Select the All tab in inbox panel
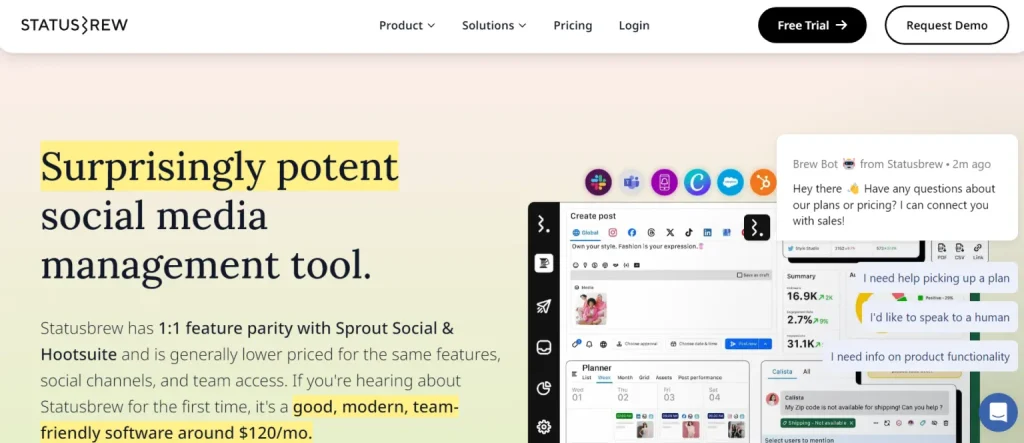Viewport: 1024px width, 443px height. 807,372
